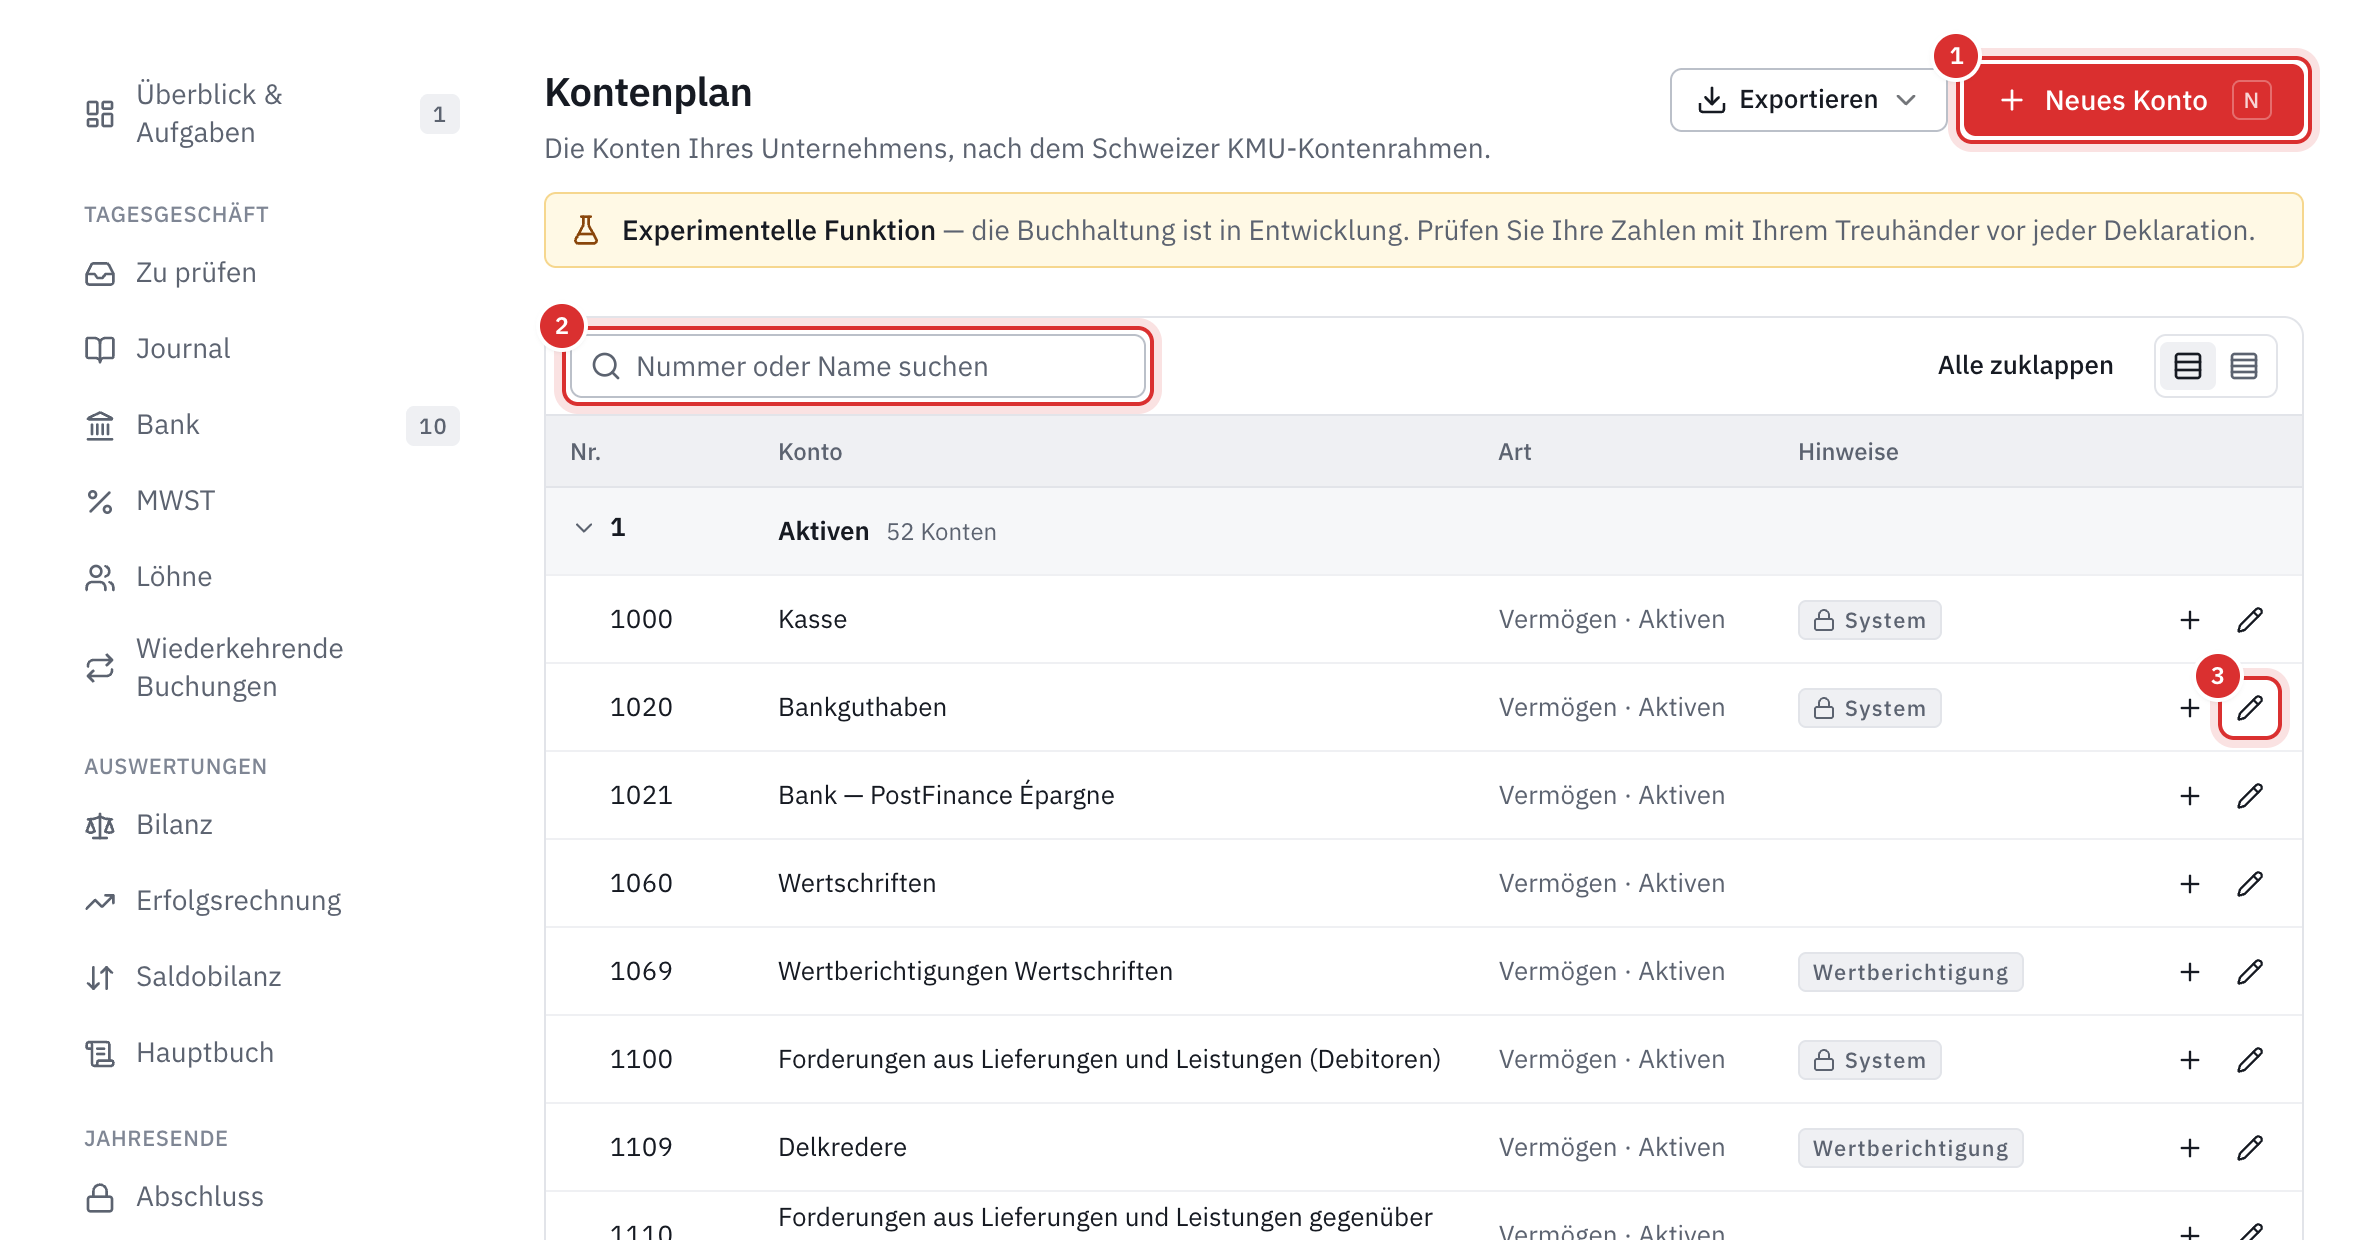Click plus icon in row 1069

(2190, 972)
